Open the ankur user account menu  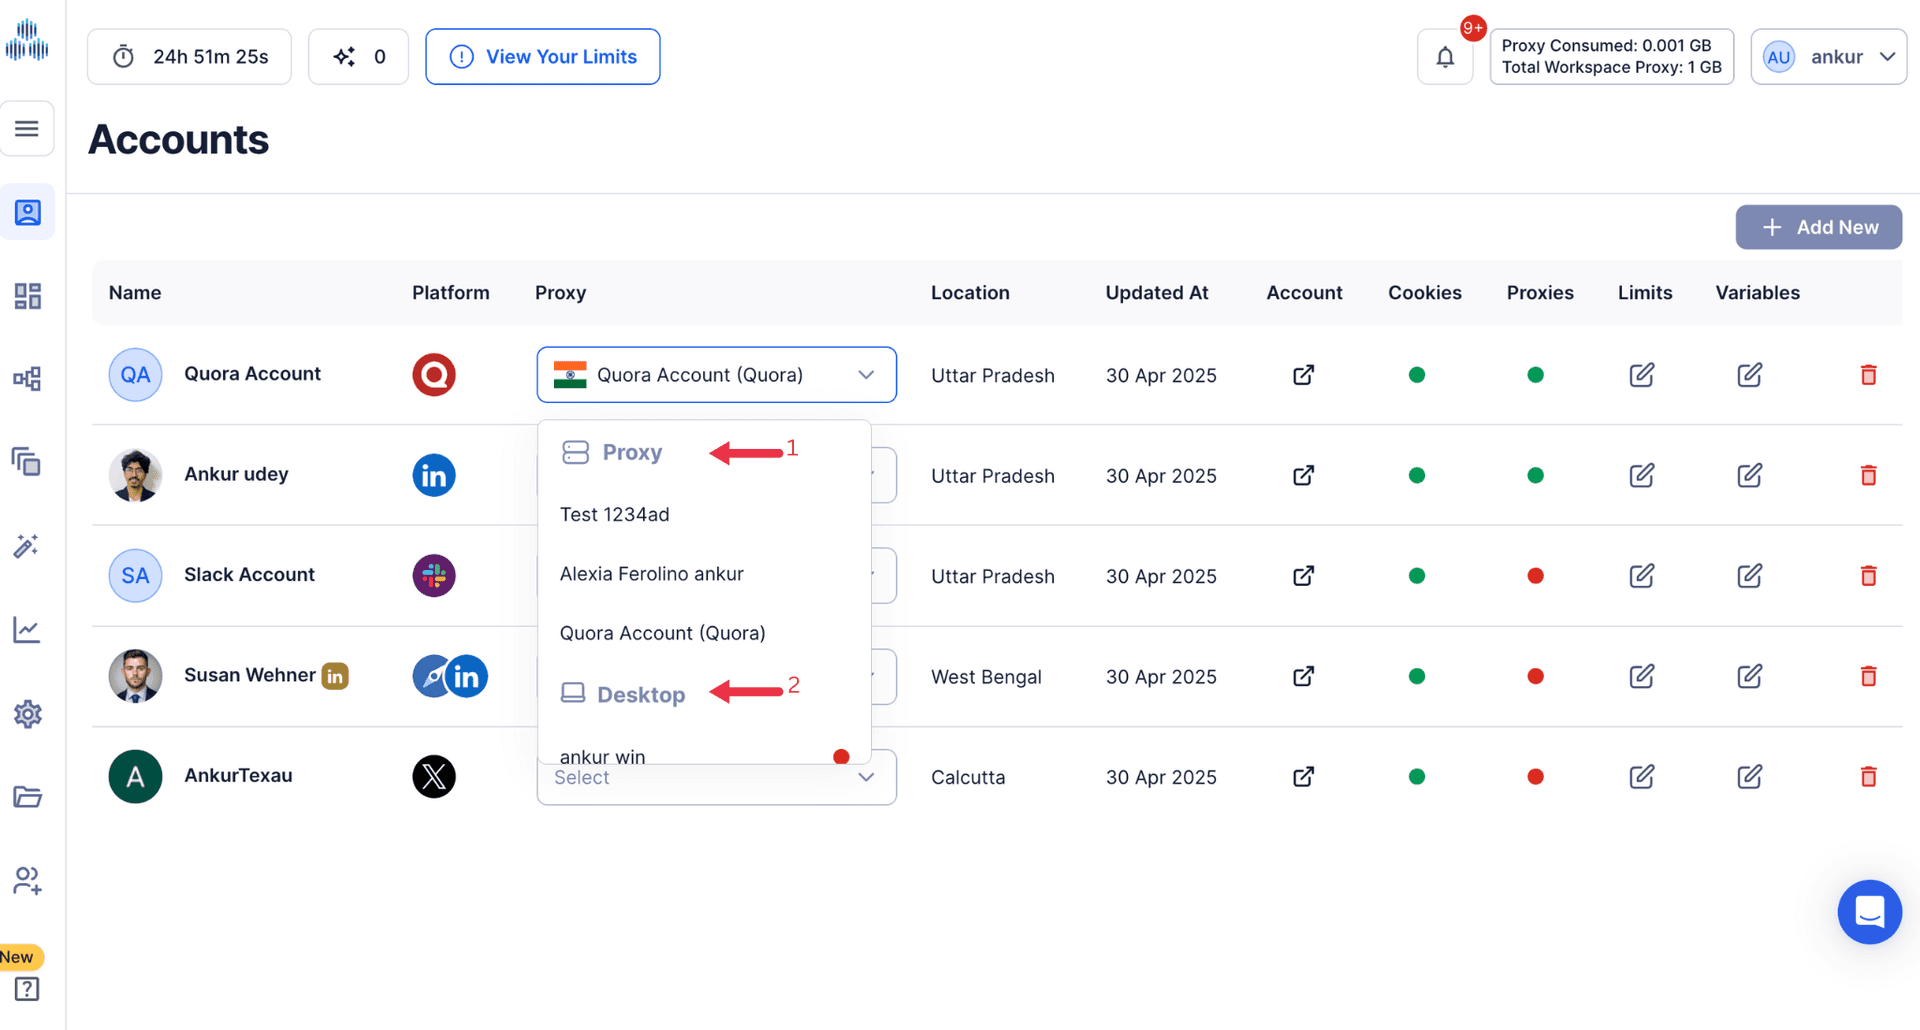(x=1828, y=57)
